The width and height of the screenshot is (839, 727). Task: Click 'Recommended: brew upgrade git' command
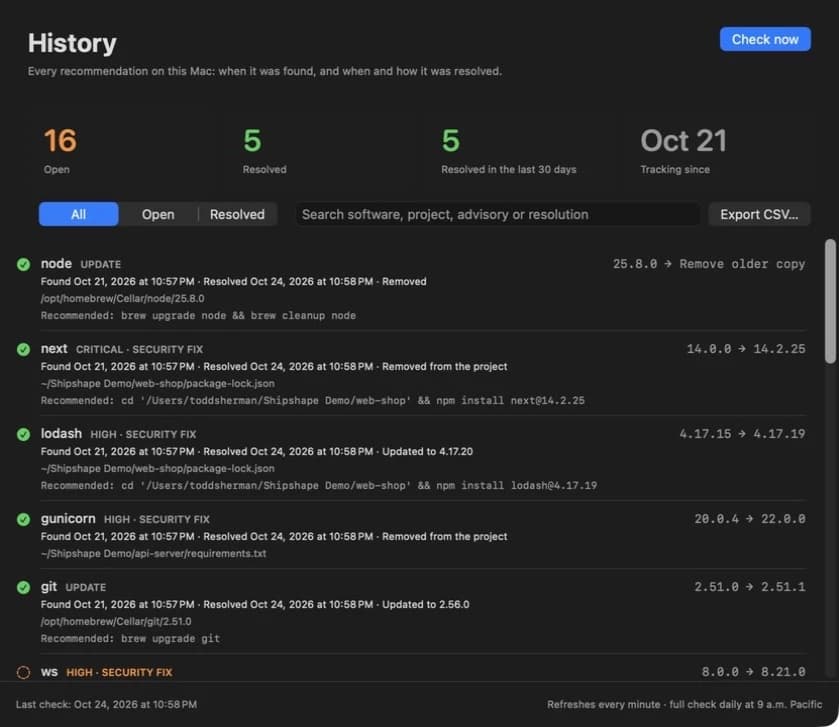130,639
